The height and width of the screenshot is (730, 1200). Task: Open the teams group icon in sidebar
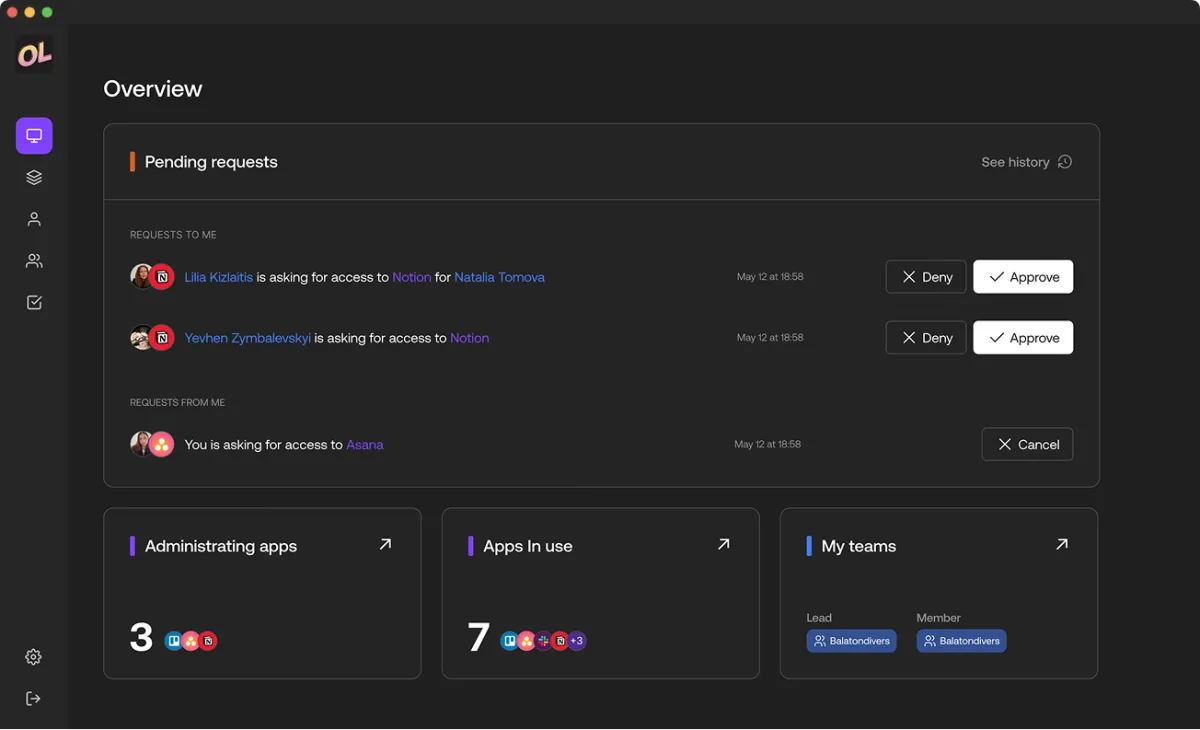tap(34, 261)
